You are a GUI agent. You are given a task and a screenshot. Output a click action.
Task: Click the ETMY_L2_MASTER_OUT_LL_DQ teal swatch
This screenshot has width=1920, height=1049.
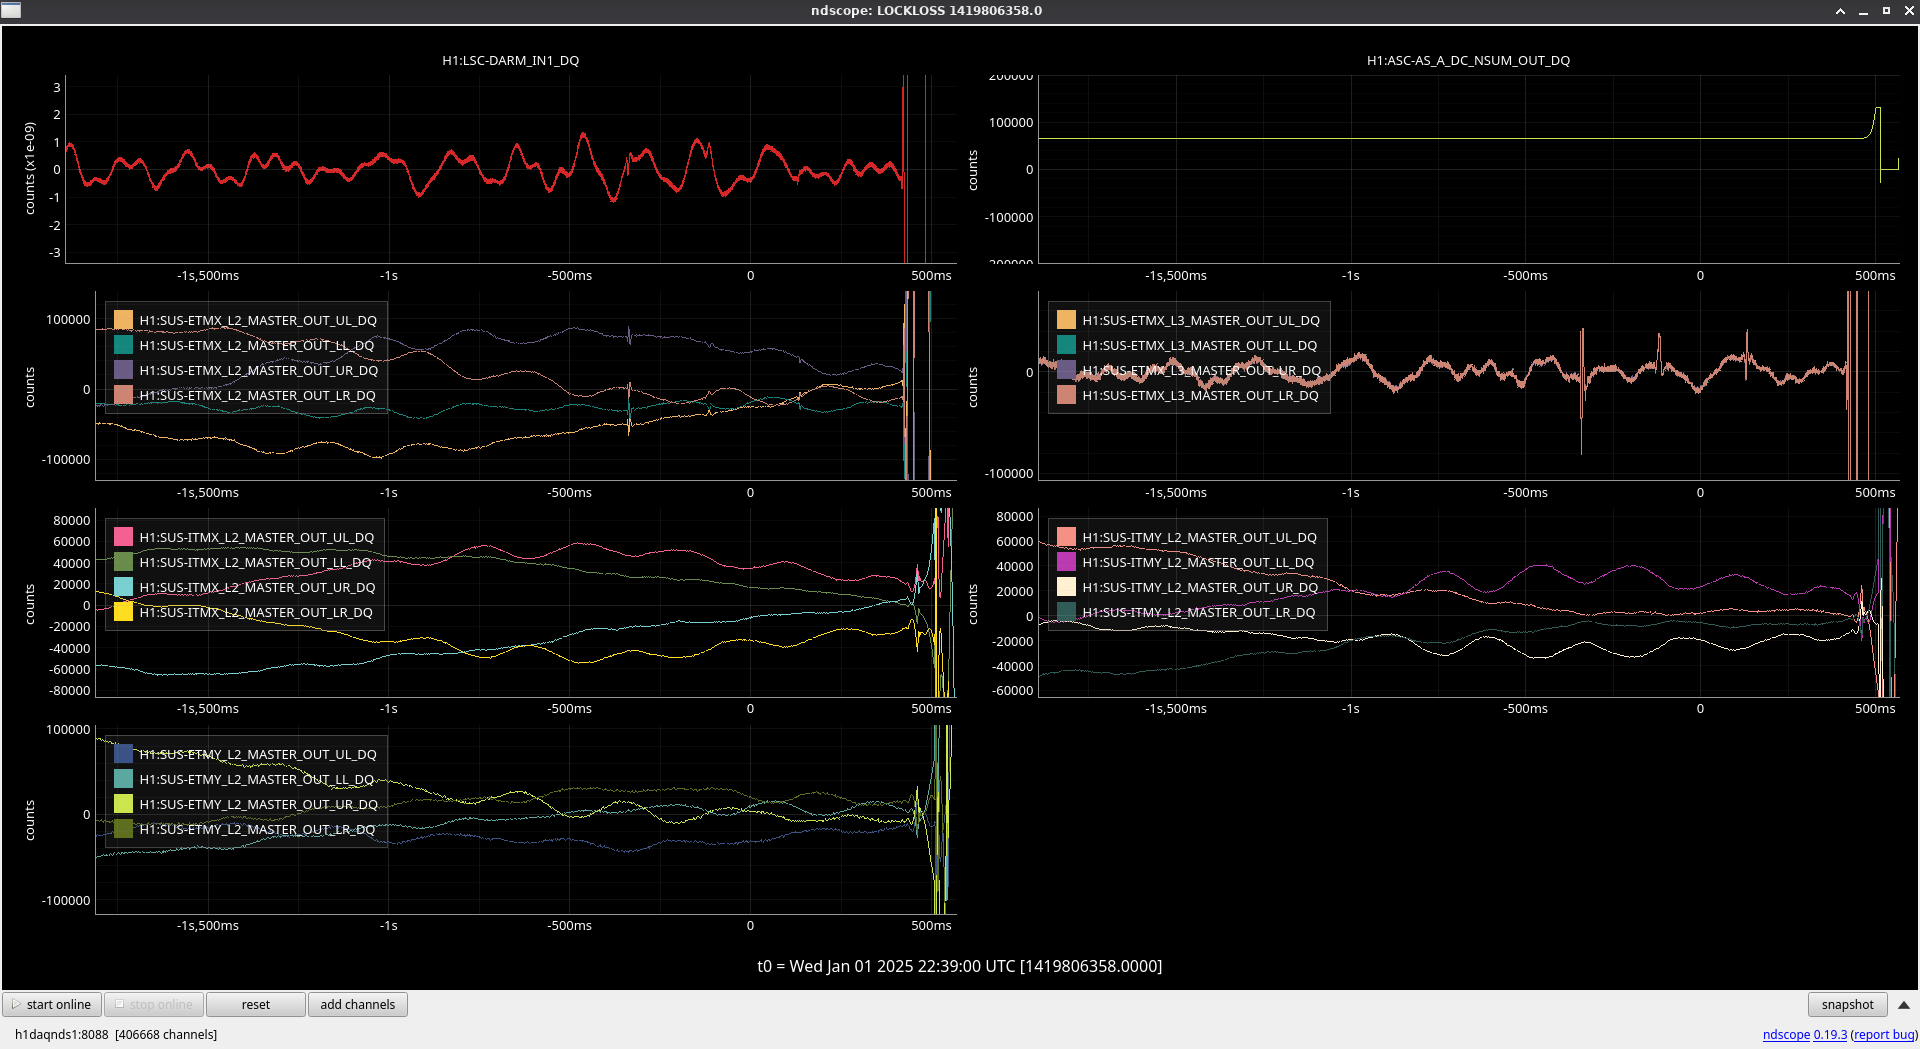(x=123, y=779)
